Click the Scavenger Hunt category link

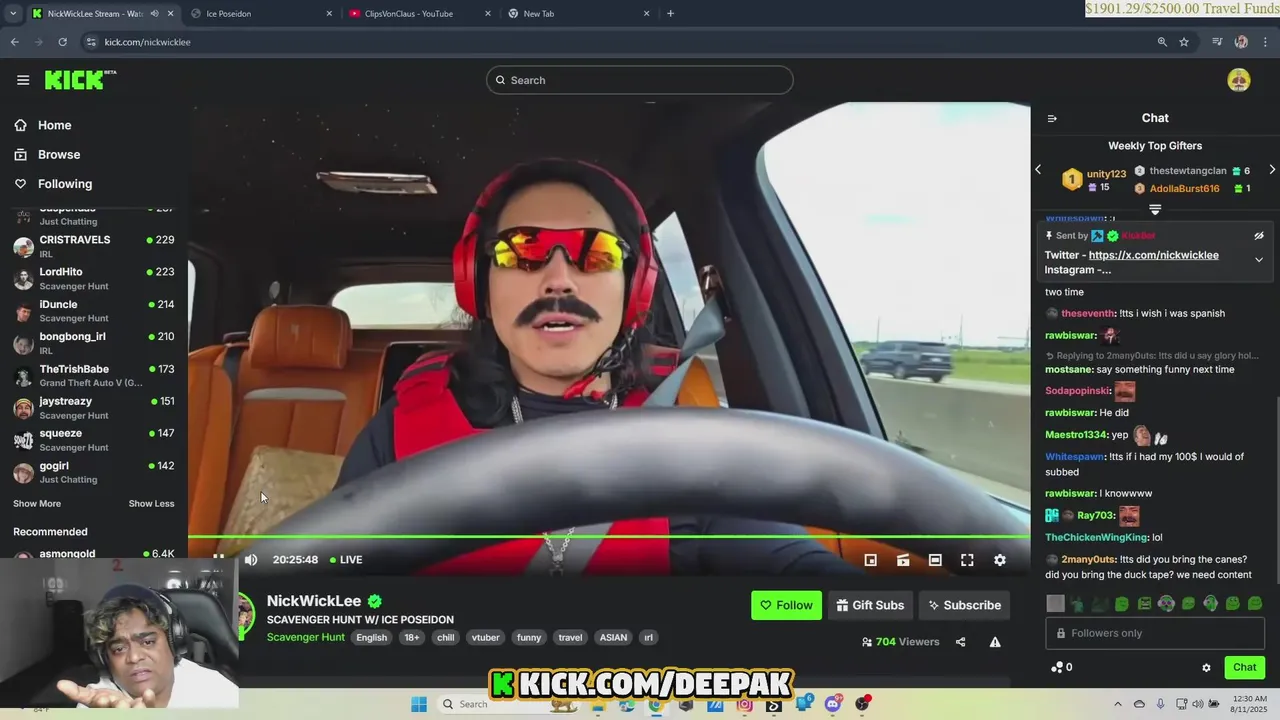pyautogui.click(x=306, y=637)
